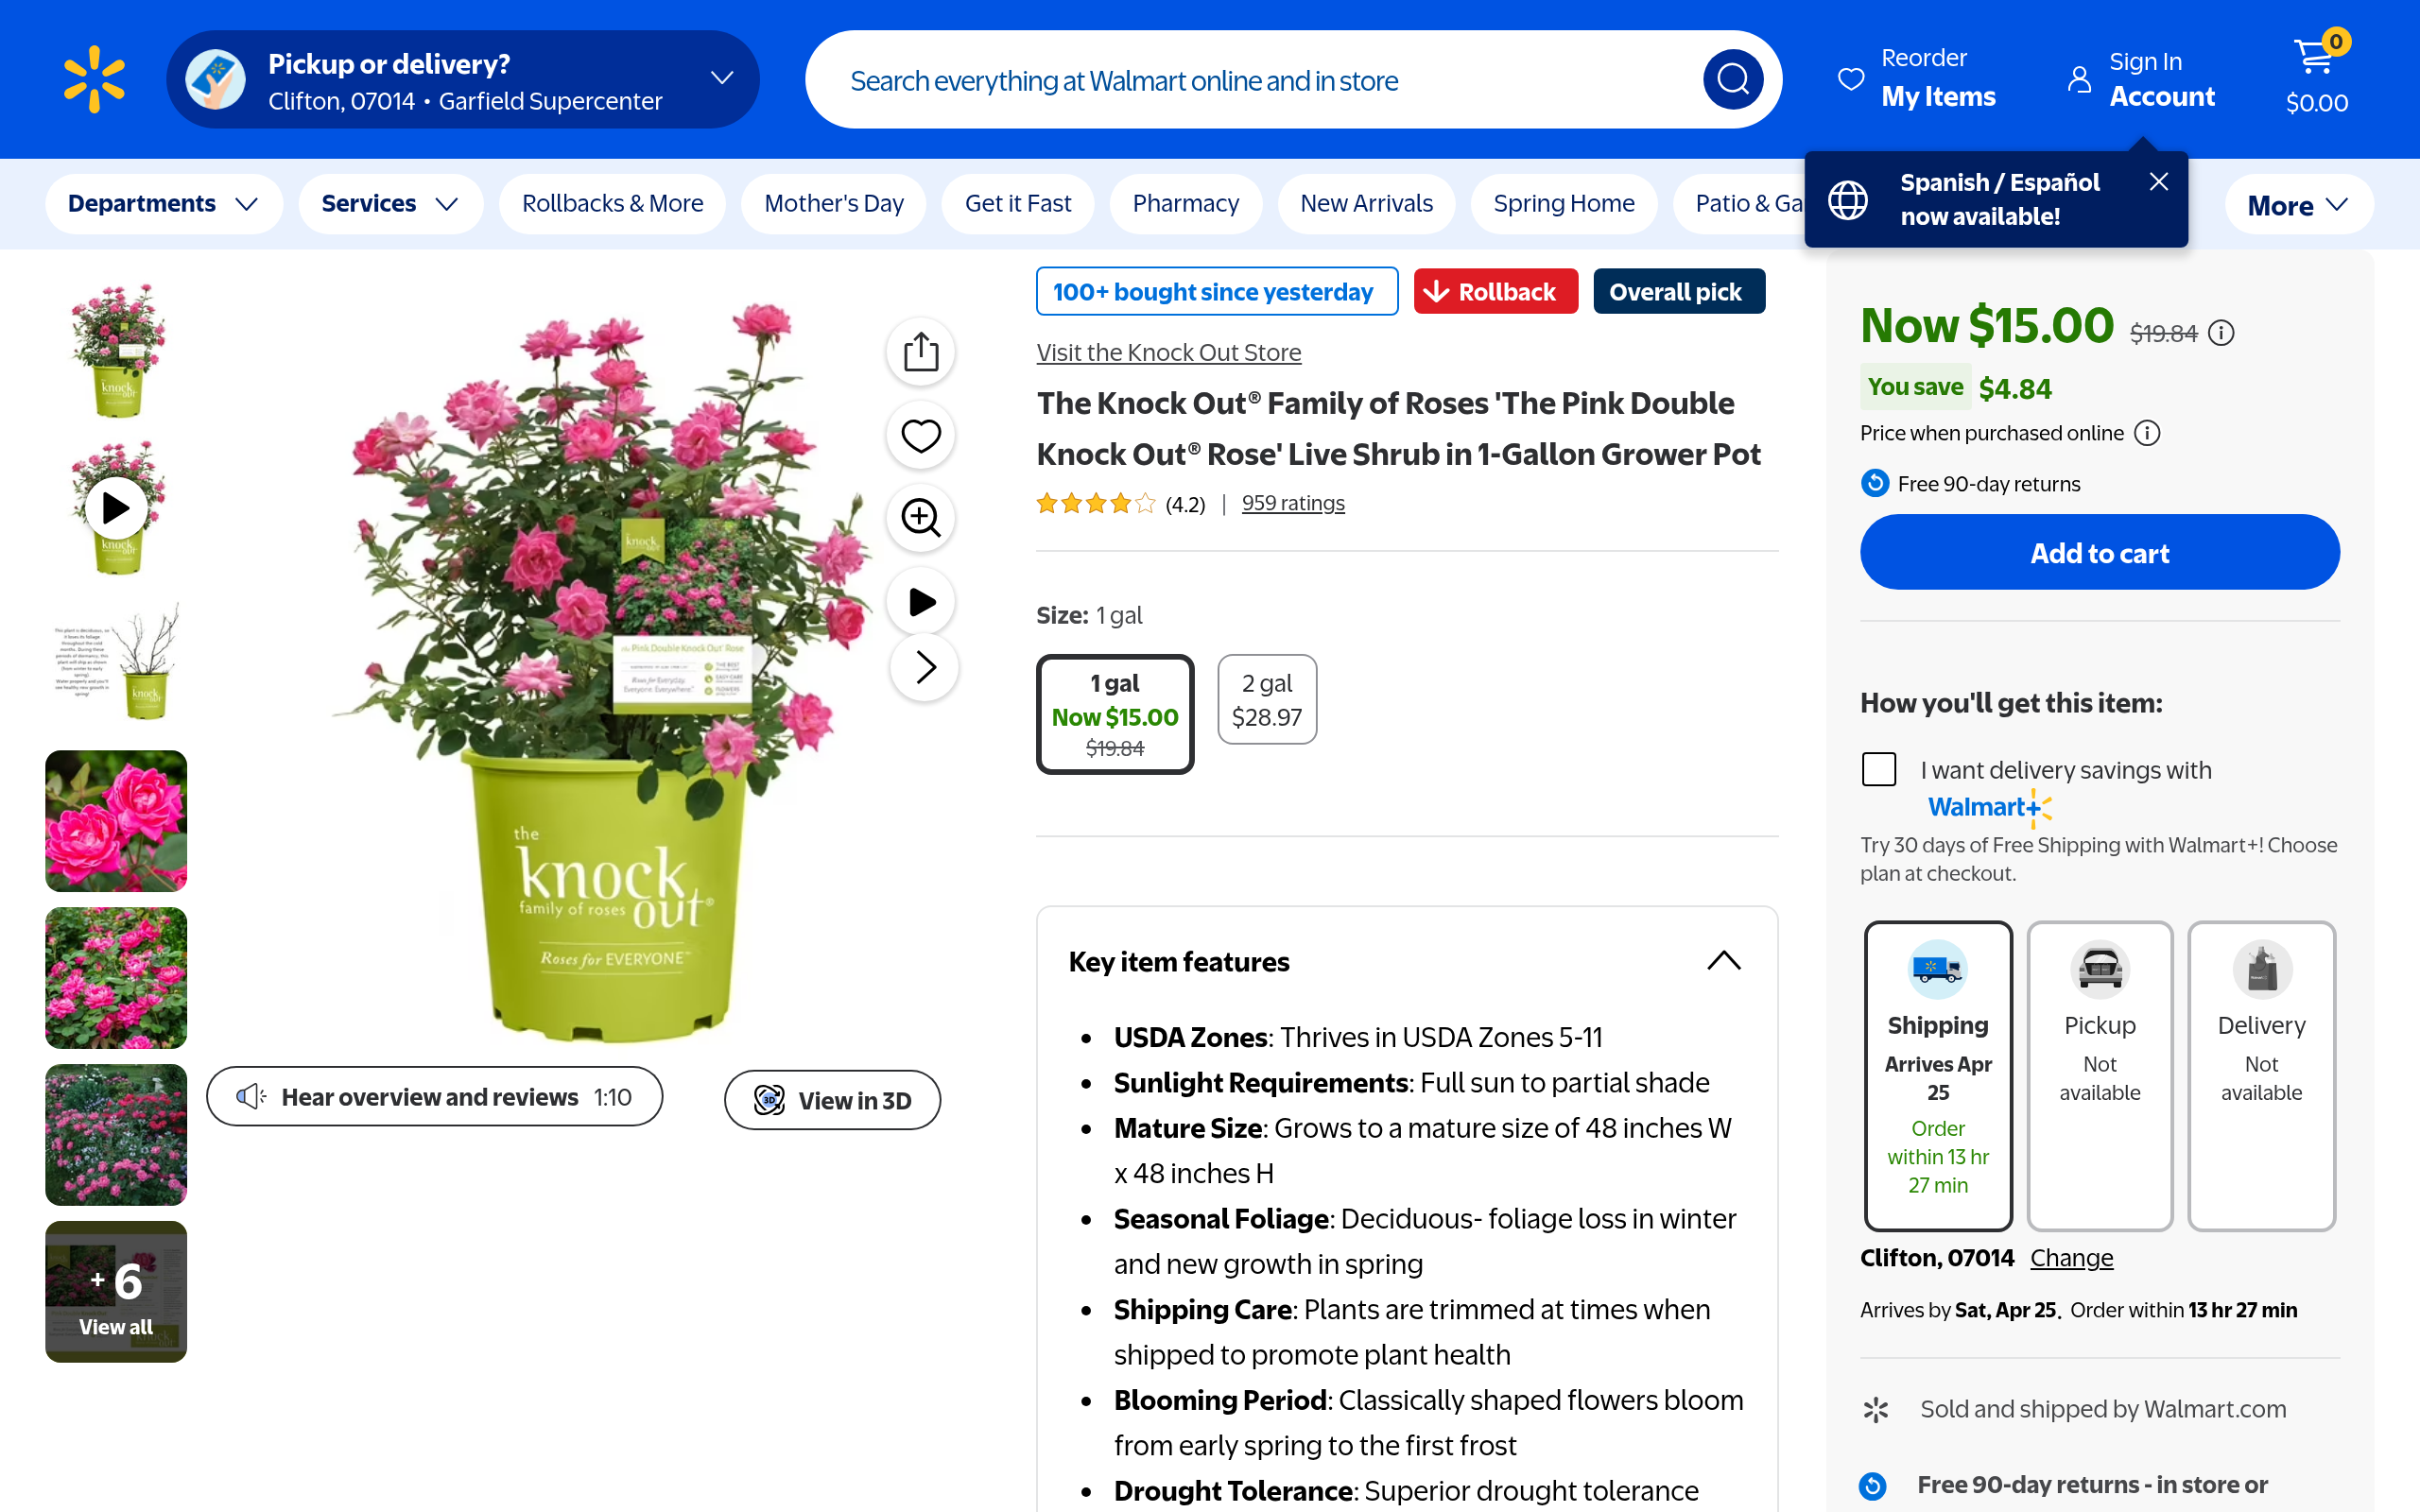Click the Walmart spark logo
The width and height of the screenshot is (2420, 1512).
pyautogui.click(x=94, y=79)
